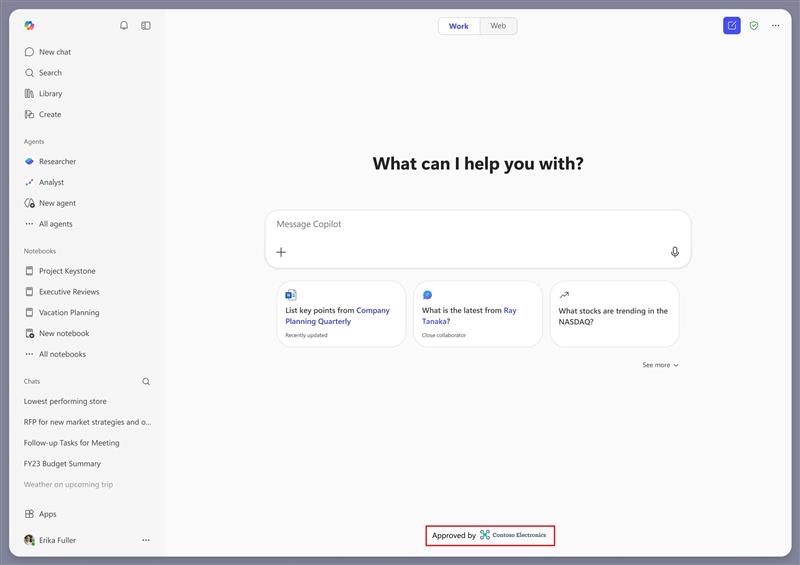This screenshot has height=565, width=800.
Task: Click the green shield protection icon
Action: tap(754, 26)
